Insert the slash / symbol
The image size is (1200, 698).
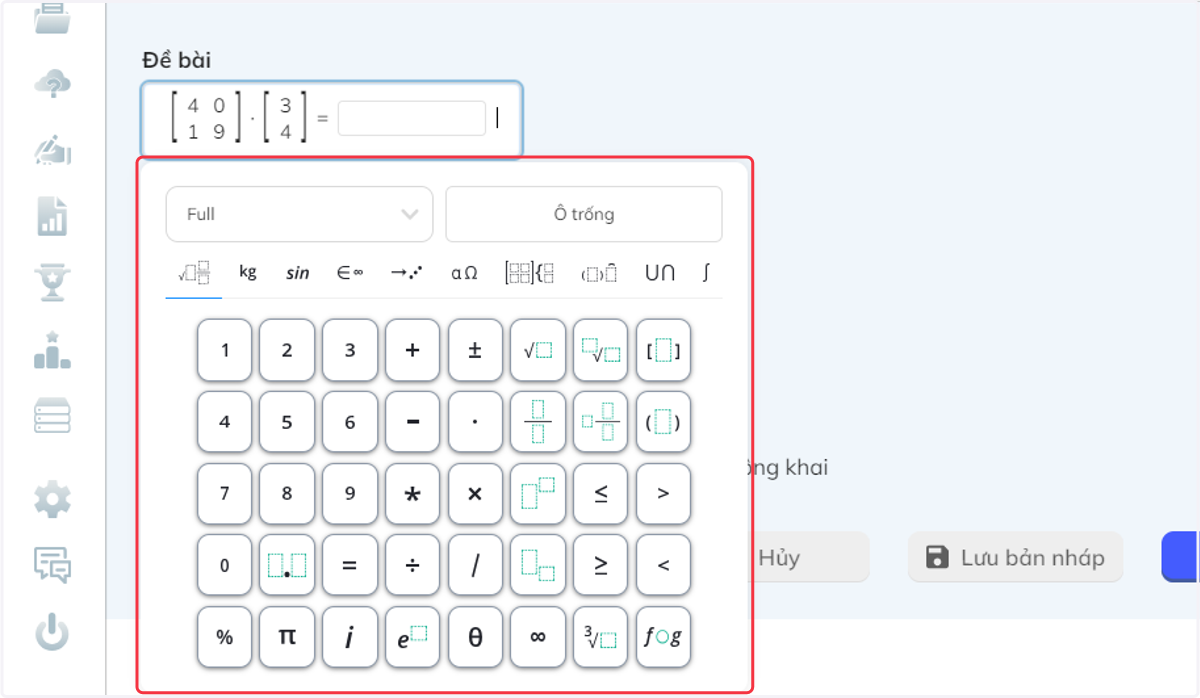tap(475, 565)
